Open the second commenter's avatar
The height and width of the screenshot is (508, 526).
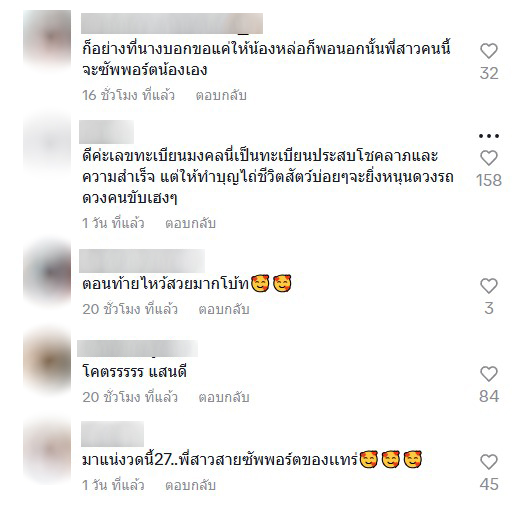(x=47, y=144)
